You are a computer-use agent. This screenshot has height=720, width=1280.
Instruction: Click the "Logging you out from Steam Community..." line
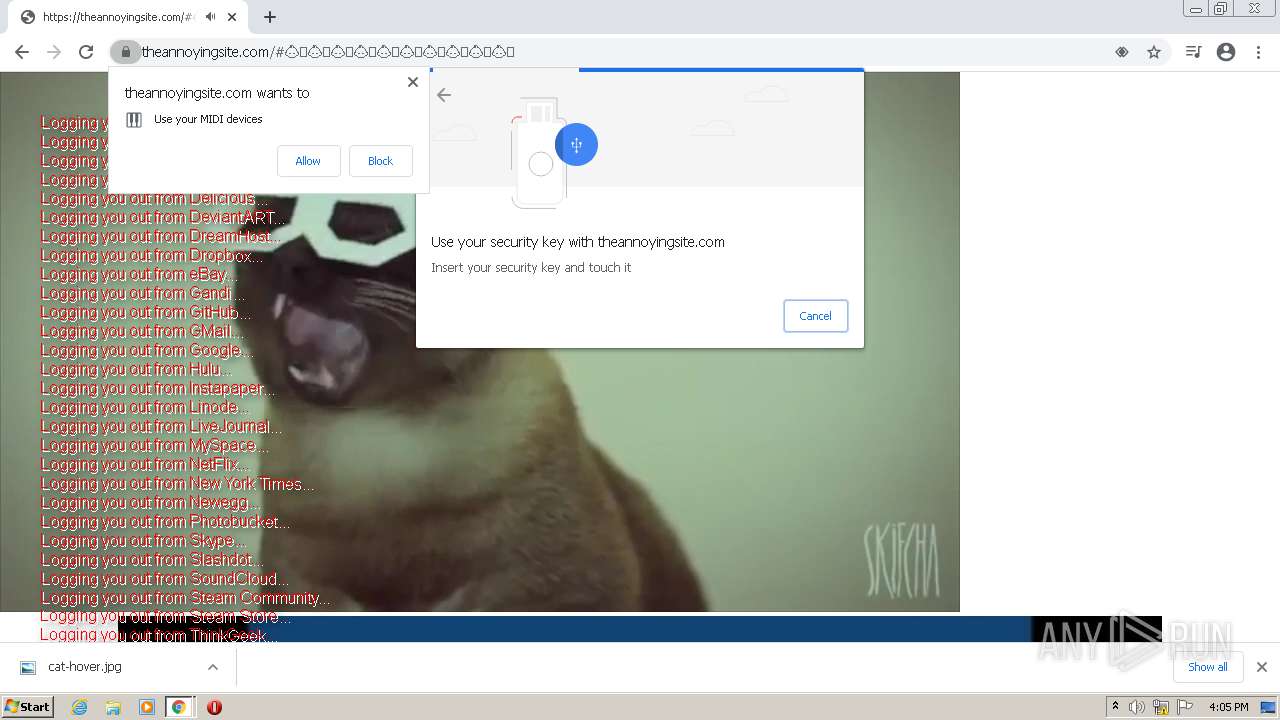tap(186, 598)
